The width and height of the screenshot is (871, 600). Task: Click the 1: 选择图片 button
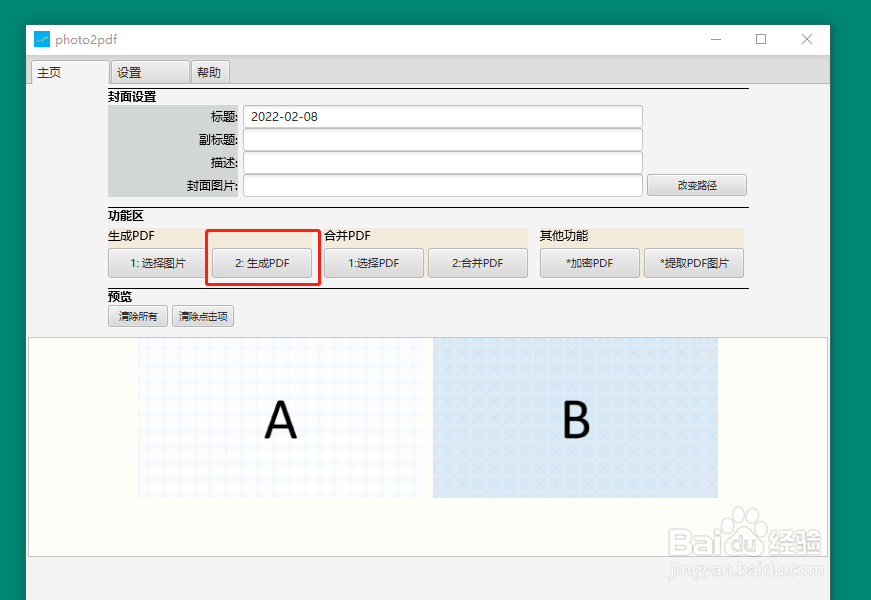pyautogui.click(x=158, y=263)
